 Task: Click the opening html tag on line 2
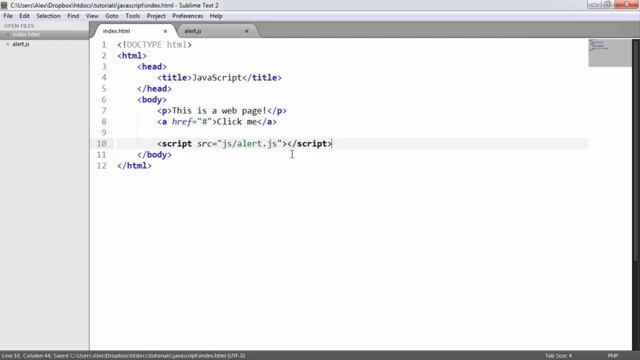132,56
